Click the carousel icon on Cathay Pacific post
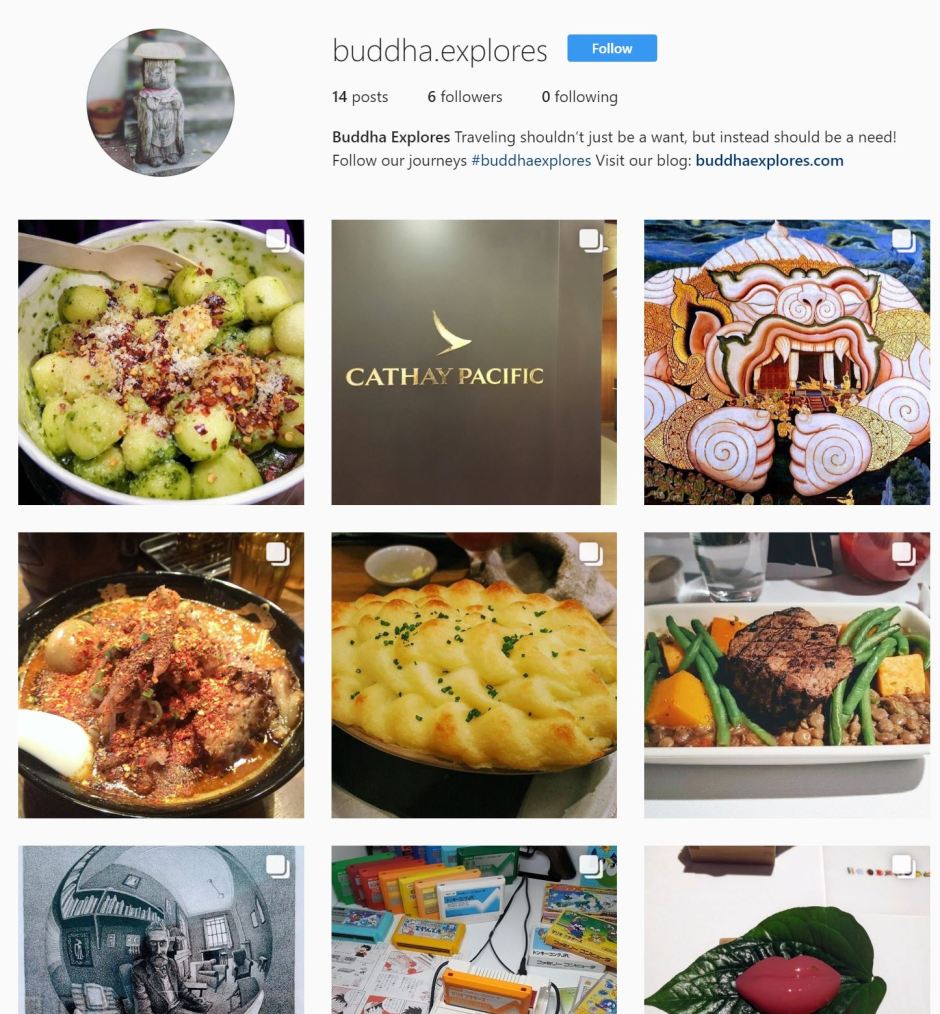Screen dimensions: 940x1014 pos(591,241)
